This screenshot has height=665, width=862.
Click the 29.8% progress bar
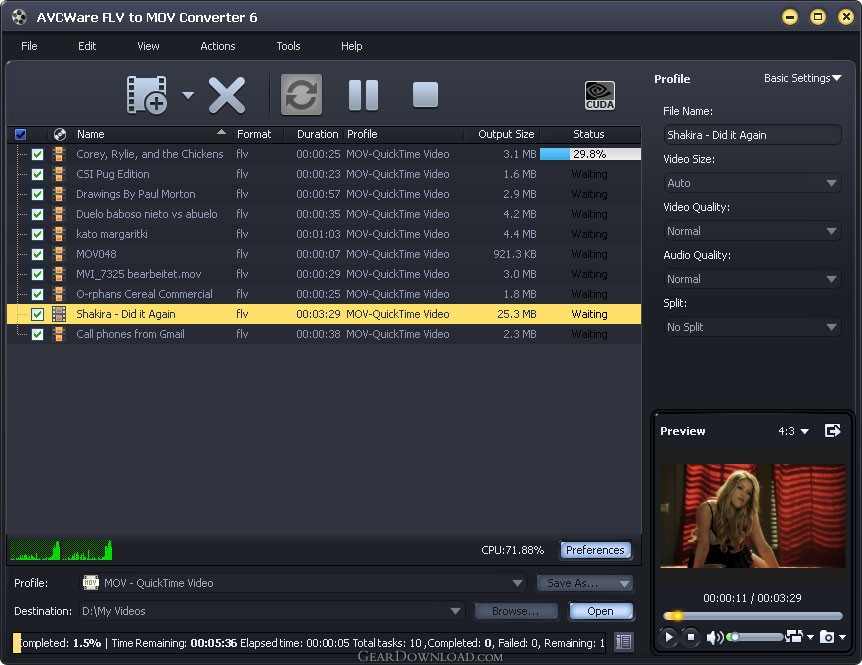click(x=590, y=154)
